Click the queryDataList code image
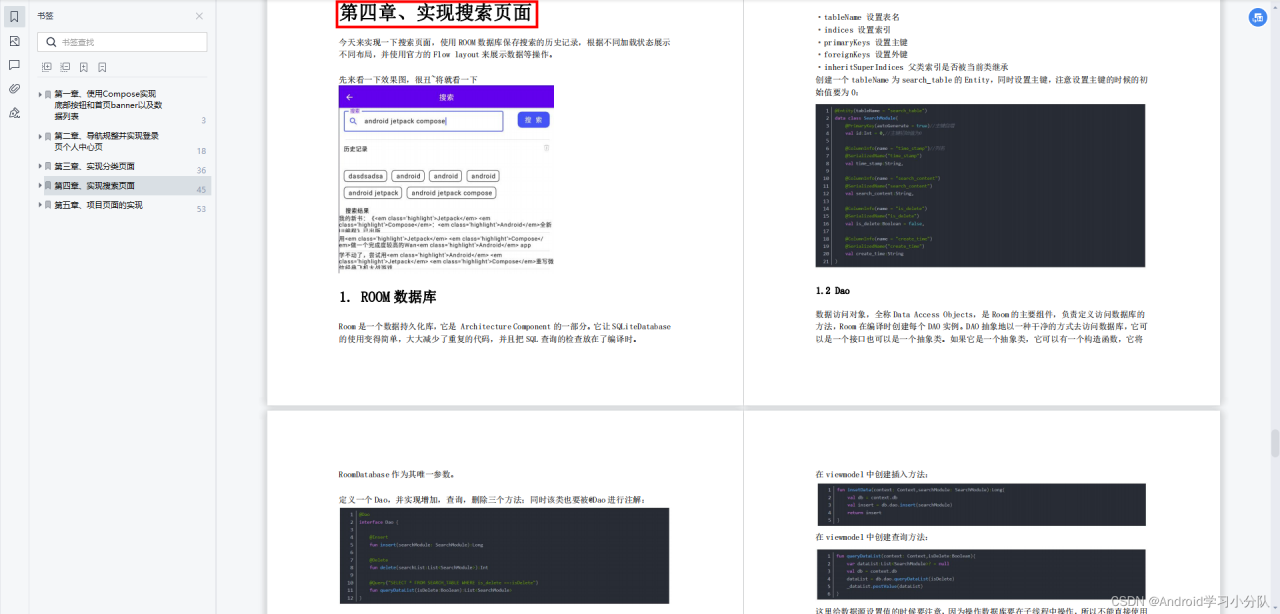The height and width of the screenshot is (614, 1280). click(x=980, y=574)
